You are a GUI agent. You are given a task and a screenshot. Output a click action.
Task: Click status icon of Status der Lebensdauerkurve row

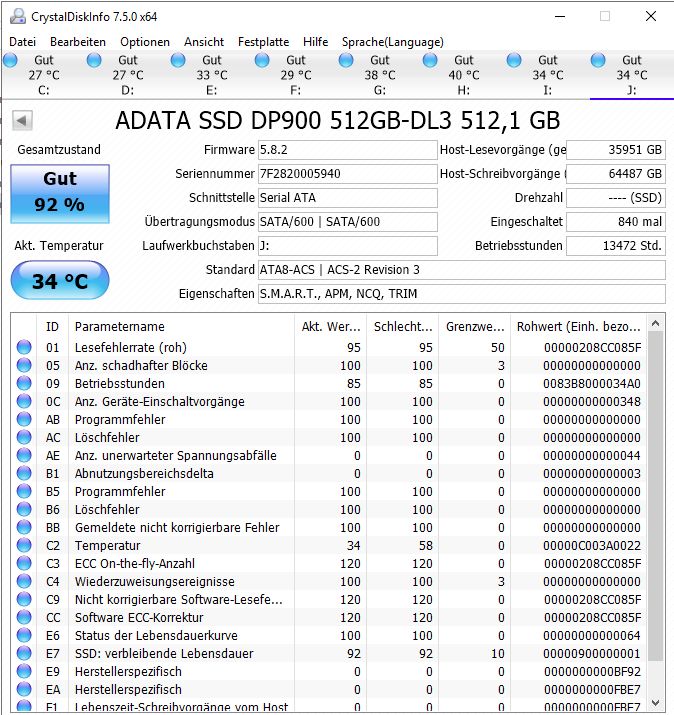click(24, 635)
